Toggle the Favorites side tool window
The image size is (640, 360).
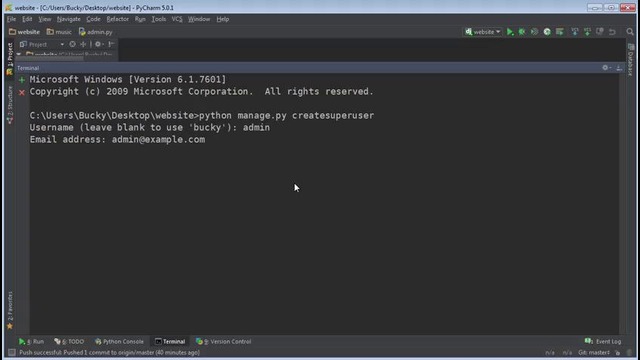pos(10,310)
